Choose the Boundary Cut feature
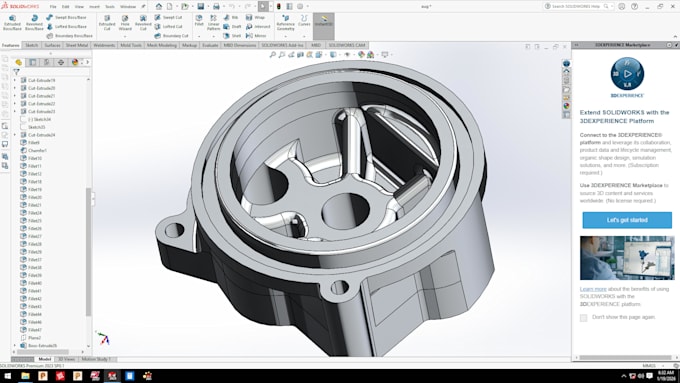 click(x=171, y=36)
